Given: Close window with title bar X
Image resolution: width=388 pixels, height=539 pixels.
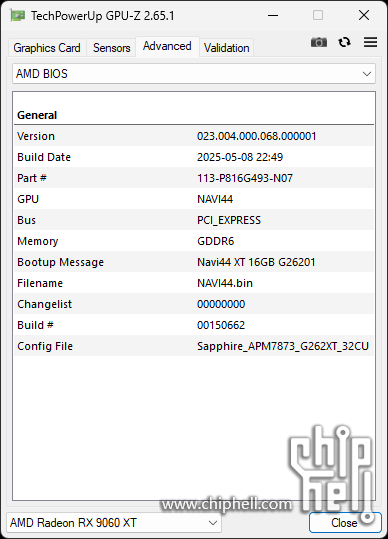Looking at the screenshot, I should tap(364, 15).
